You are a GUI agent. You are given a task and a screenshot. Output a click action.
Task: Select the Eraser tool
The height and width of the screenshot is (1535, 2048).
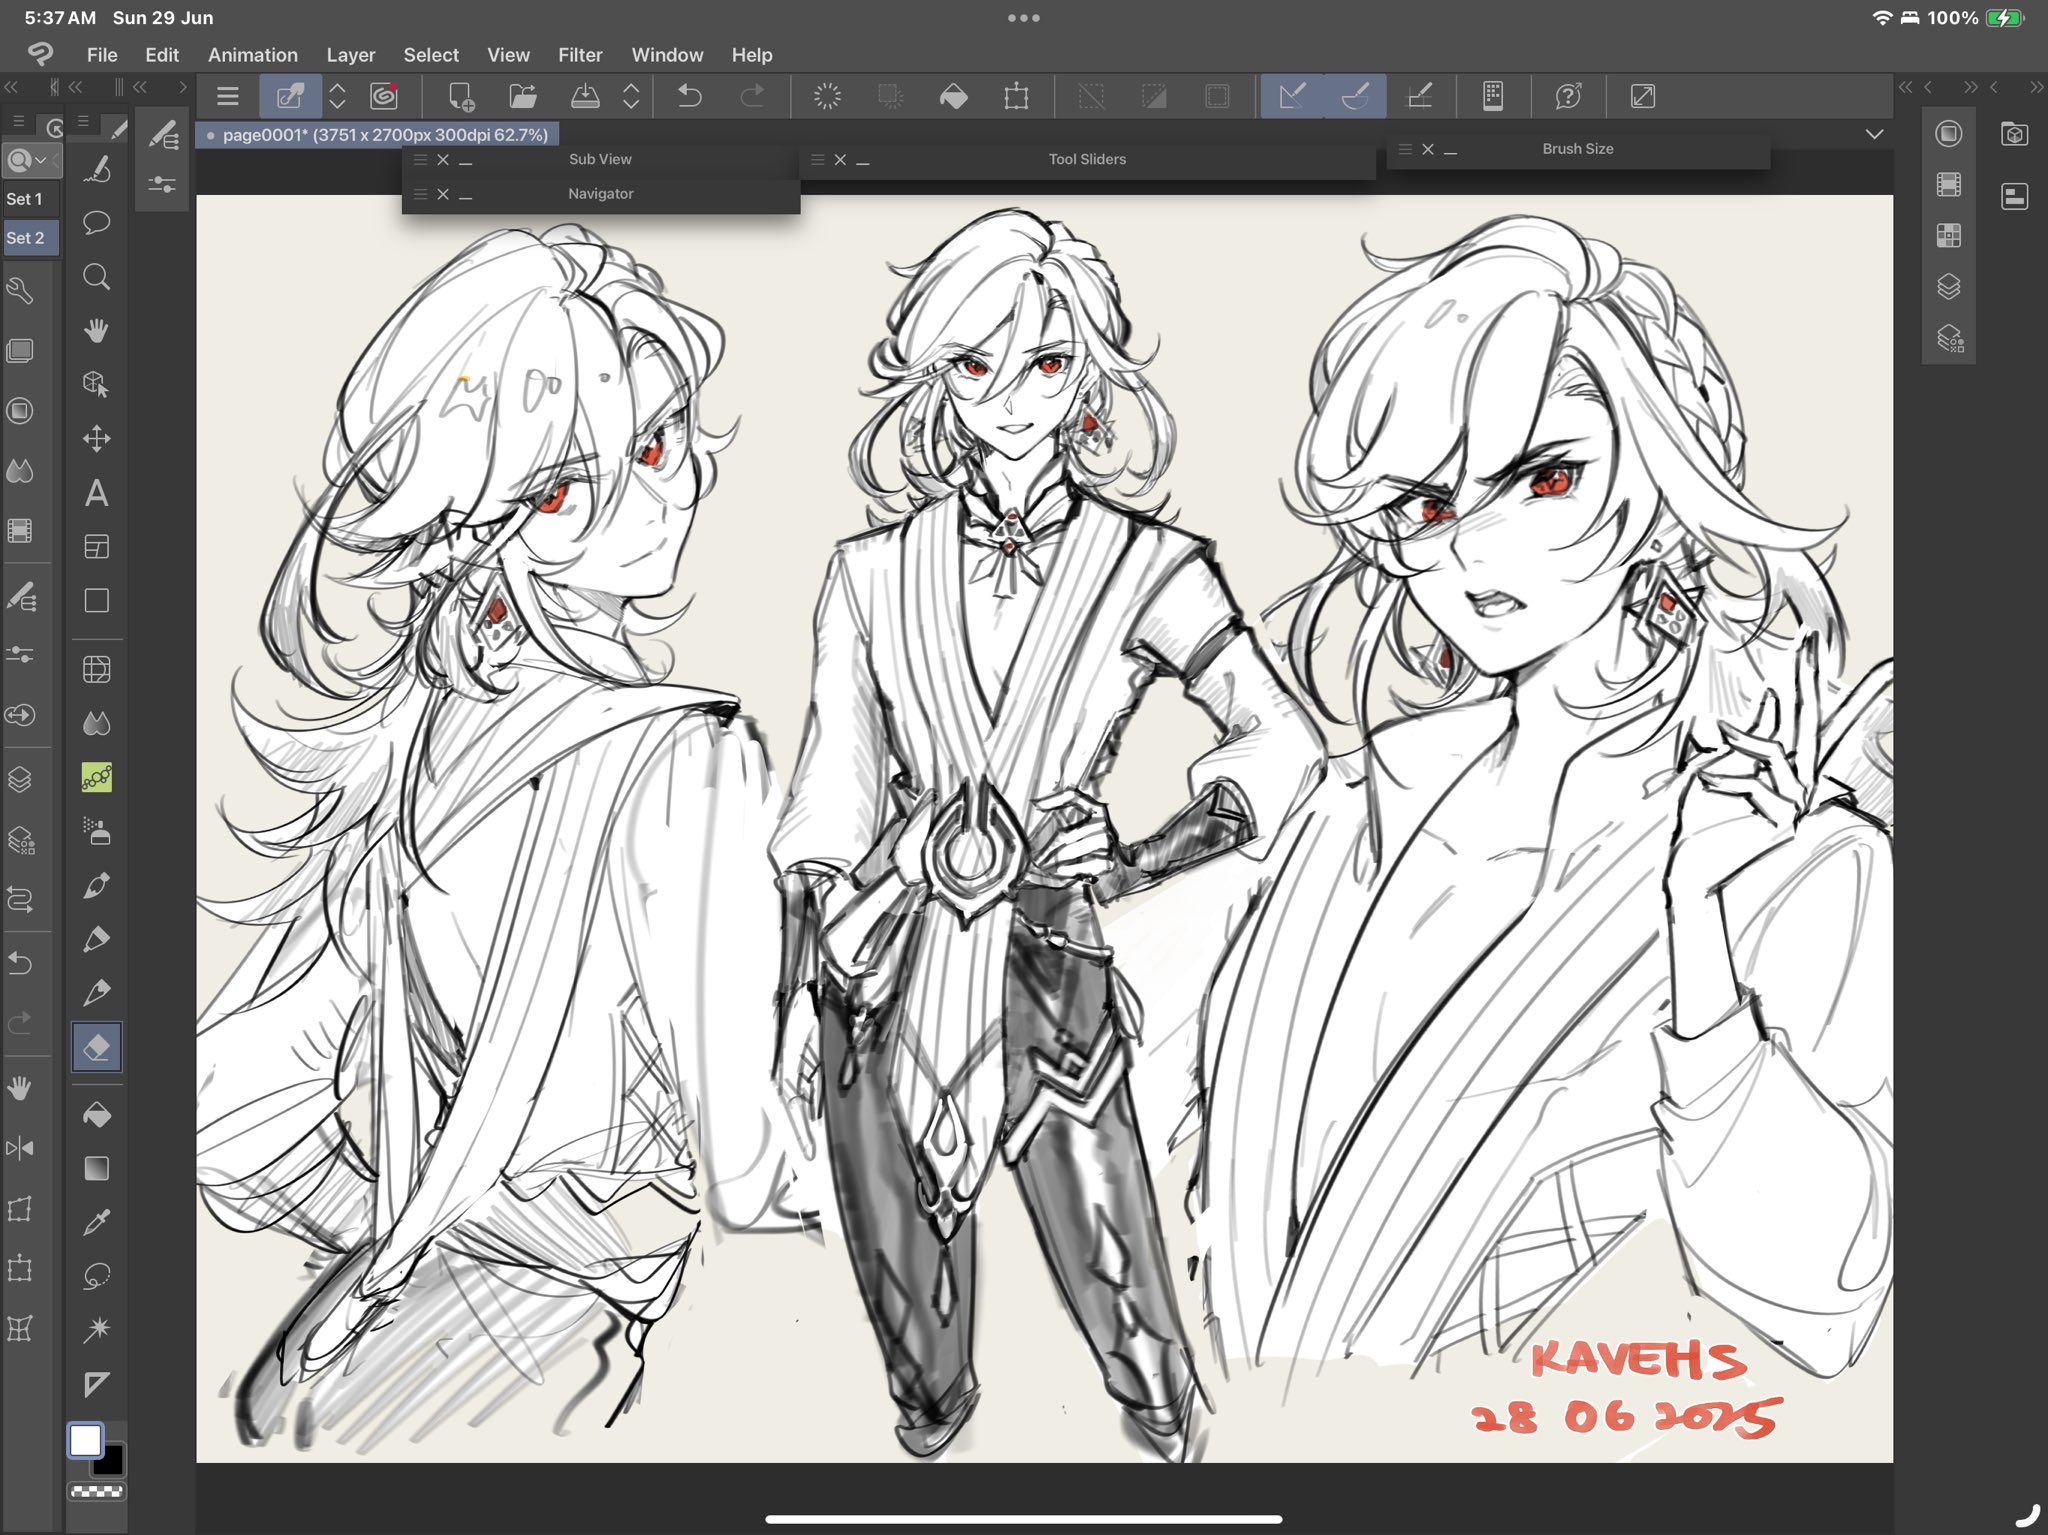point(96,1047)
